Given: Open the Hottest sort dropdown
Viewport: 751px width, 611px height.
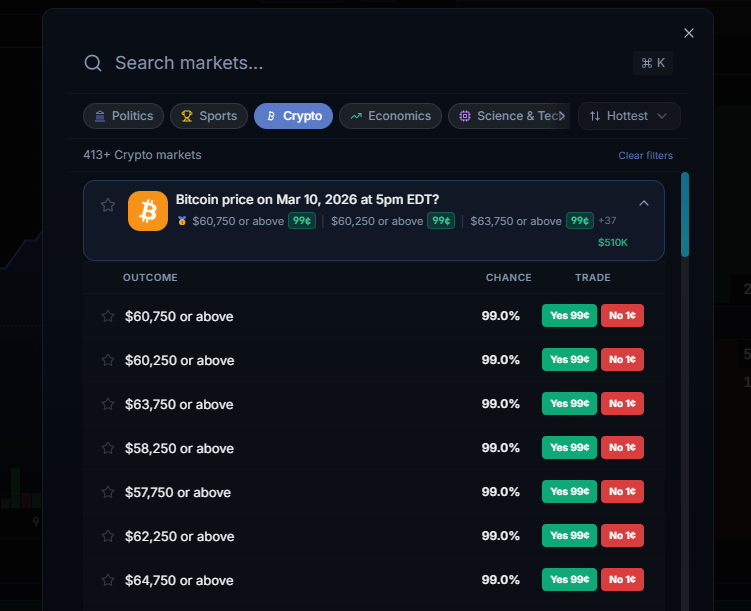Looking at the screenshot, I should (629, 116).
